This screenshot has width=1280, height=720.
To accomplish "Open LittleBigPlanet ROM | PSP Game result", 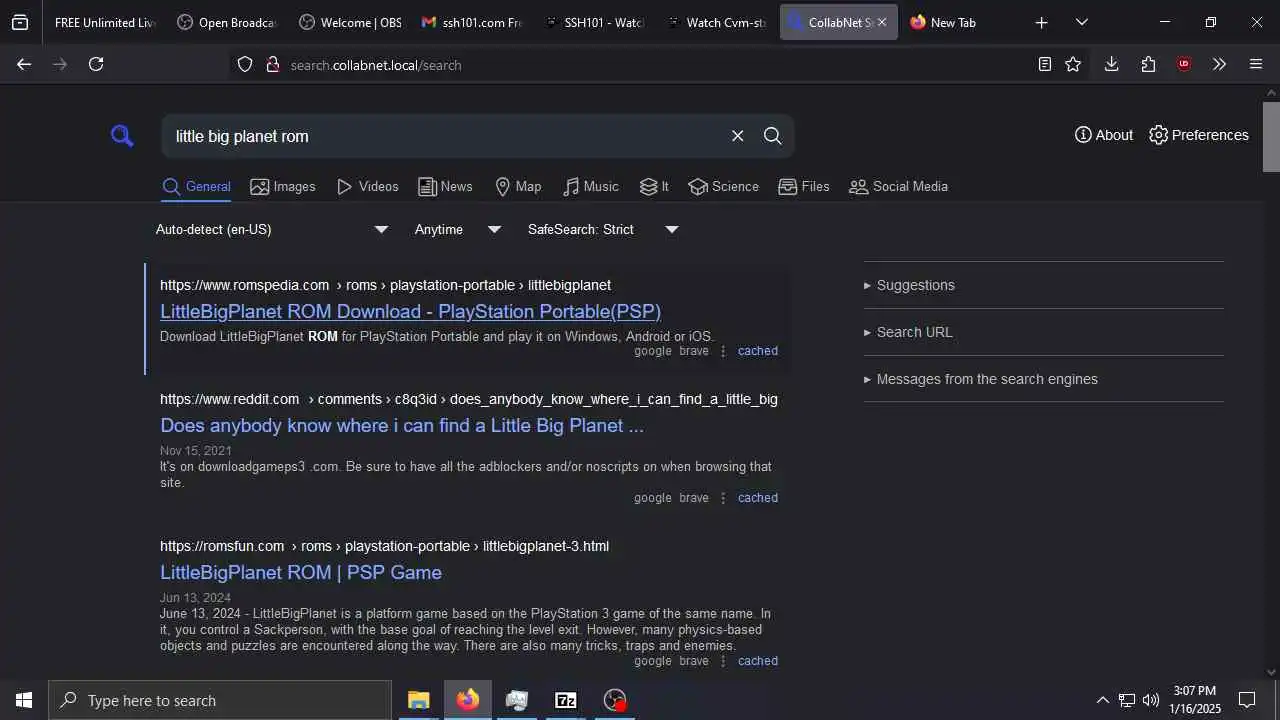I will [301, 572].
